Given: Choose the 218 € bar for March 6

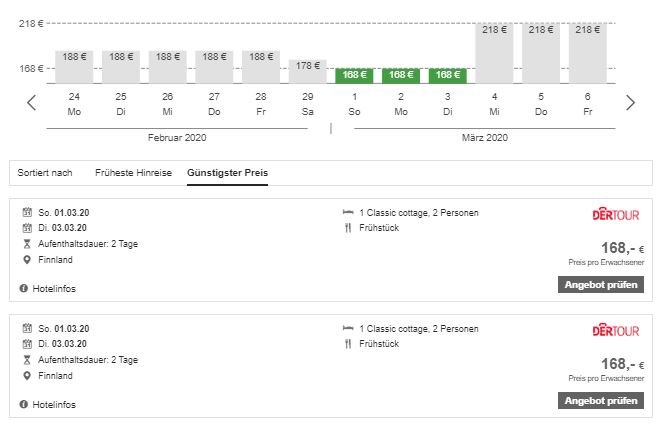Looking at the screenshot, I should pos(587,53).
